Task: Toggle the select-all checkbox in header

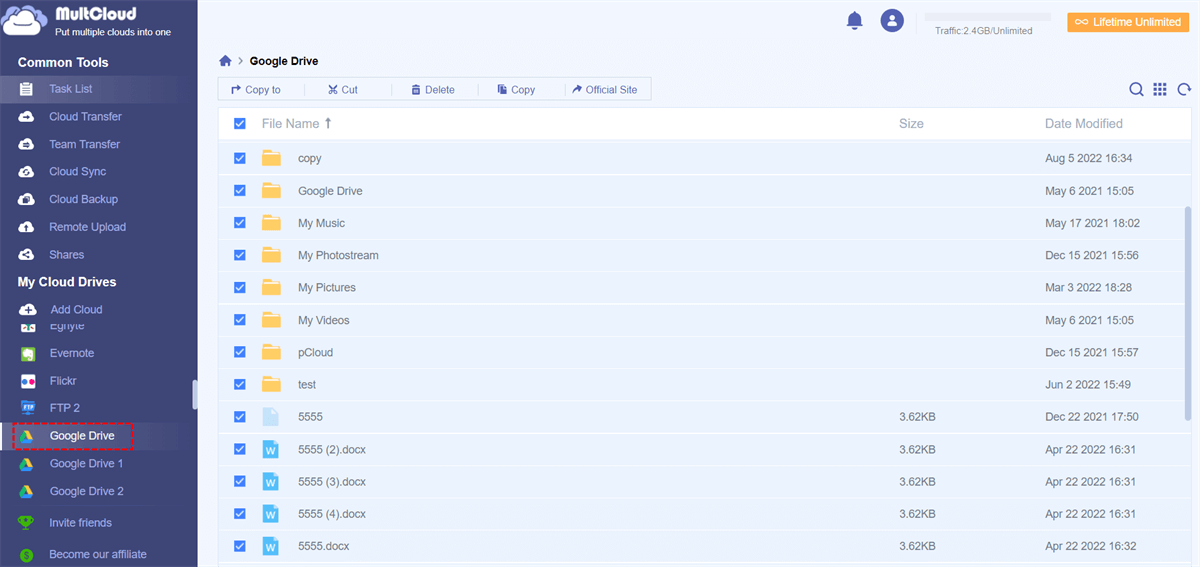Action: tap(240, 124)
